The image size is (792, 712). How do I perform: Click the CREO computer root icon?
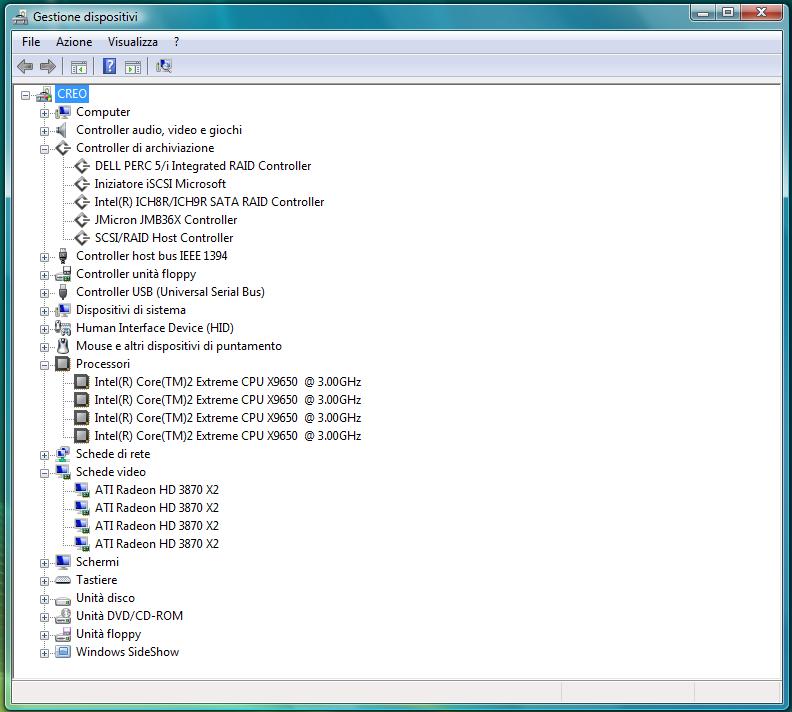(44, 94)
